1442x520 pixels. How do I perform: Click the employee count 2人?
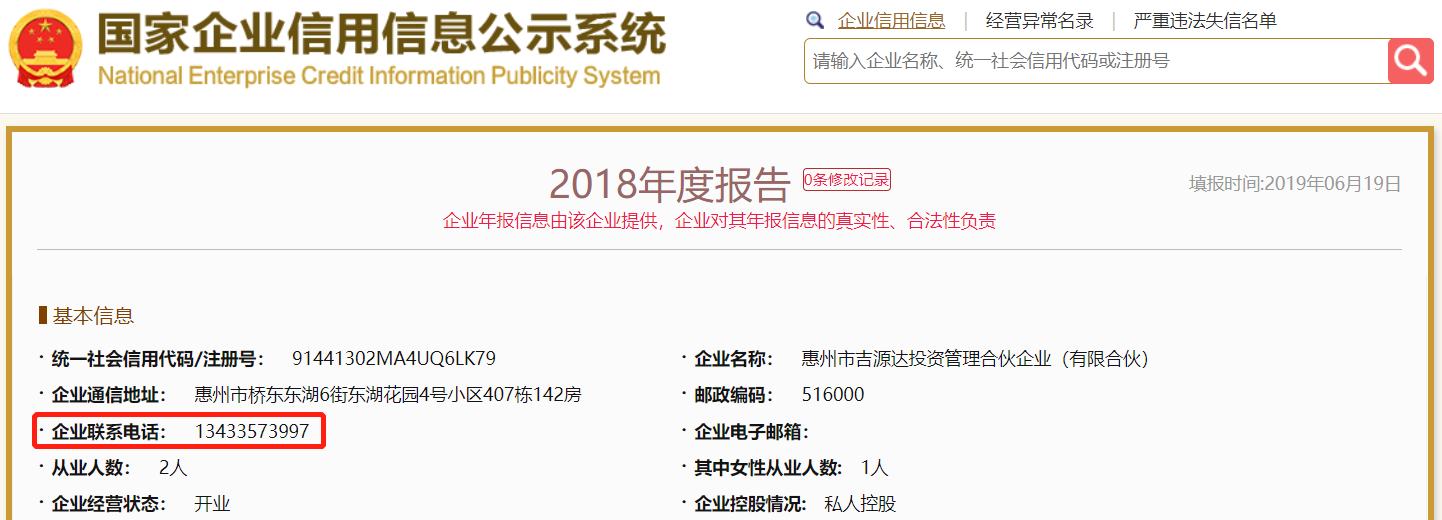(x=173, y=468)
